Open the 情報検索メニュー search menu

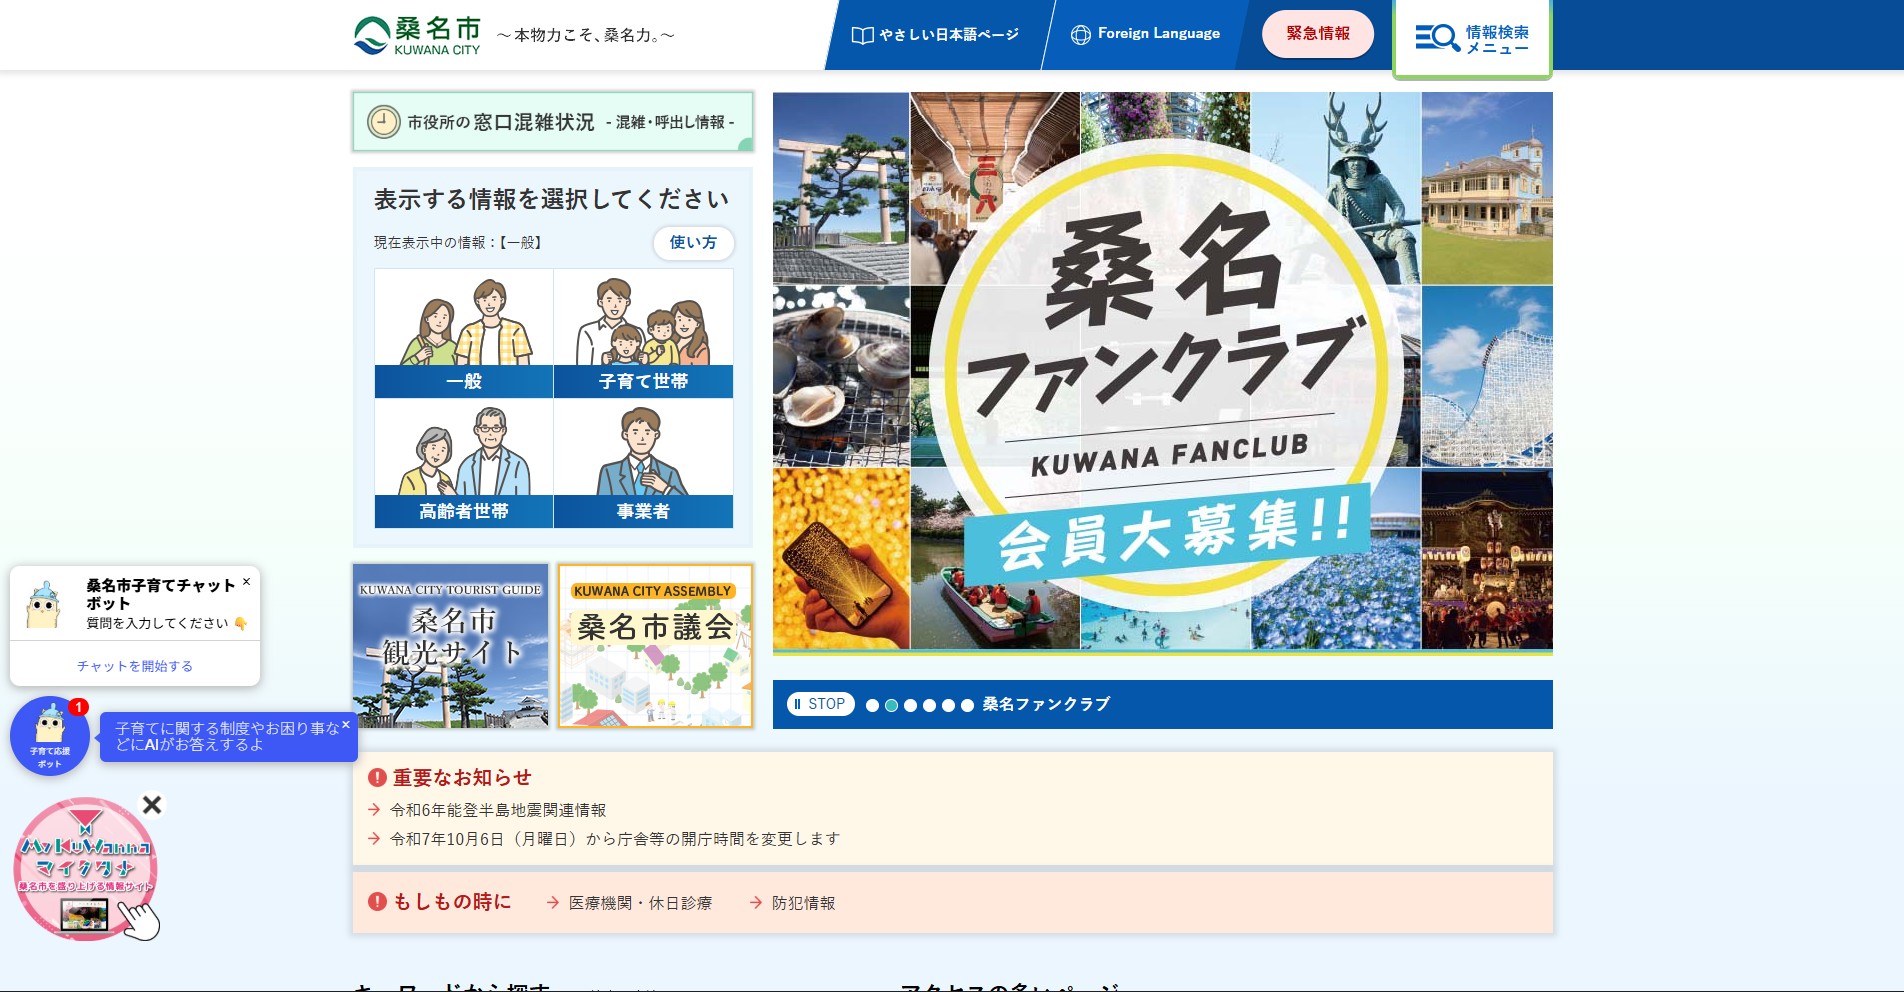tap(1472, 39)
